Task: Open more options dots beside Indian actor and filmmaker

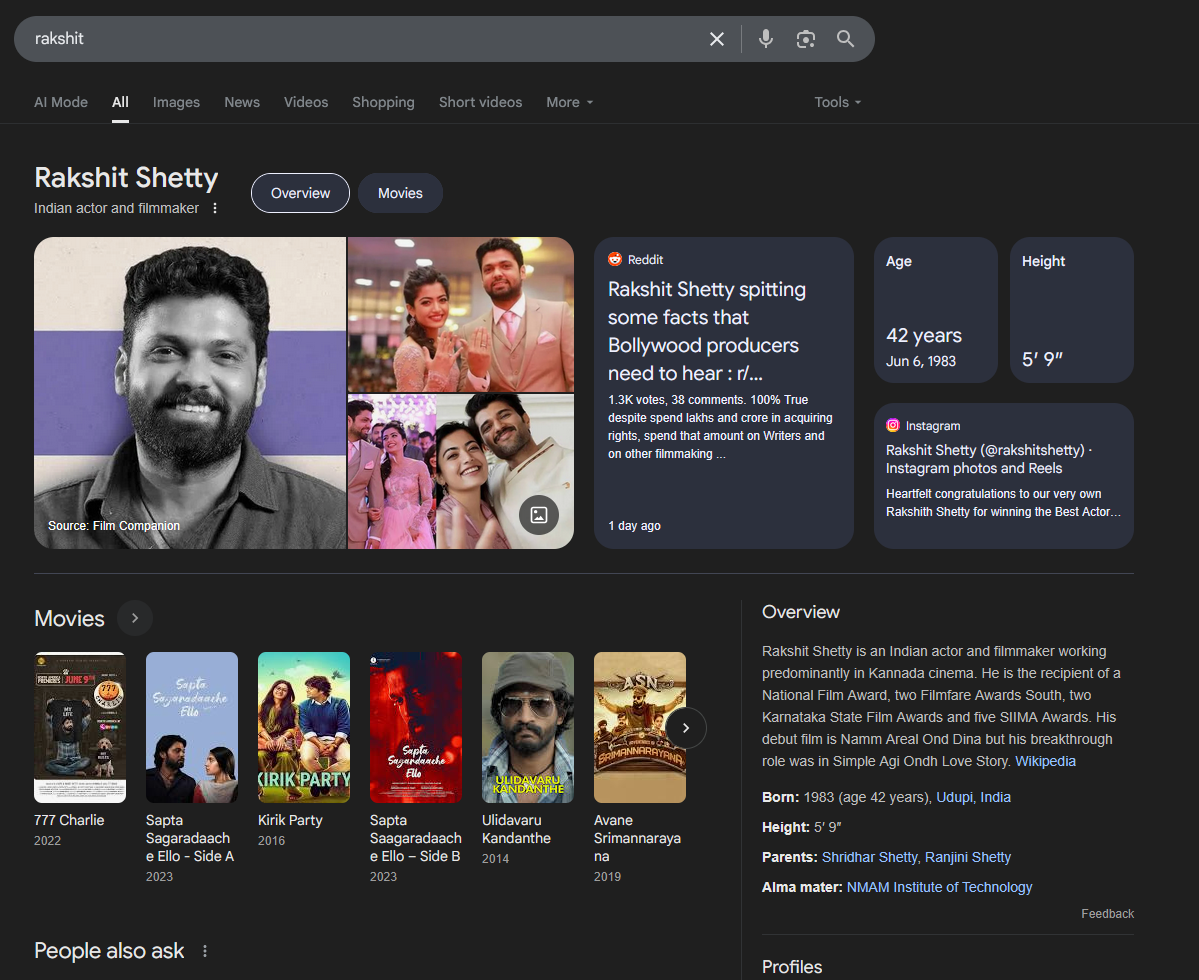Action: point(215,208)
